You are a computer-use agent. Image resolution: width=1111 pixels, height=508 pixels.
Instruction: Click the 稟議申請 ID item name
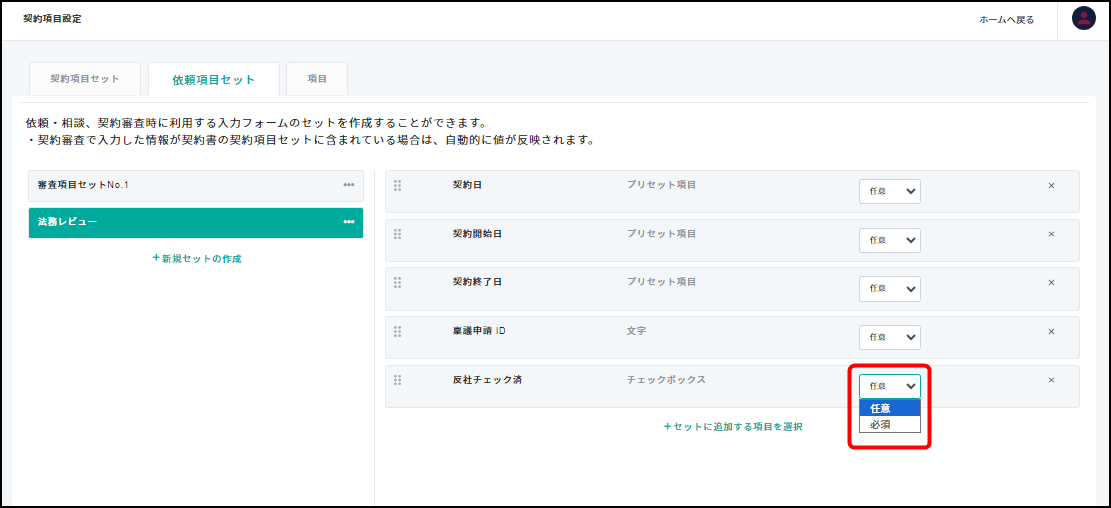[478, 331]
